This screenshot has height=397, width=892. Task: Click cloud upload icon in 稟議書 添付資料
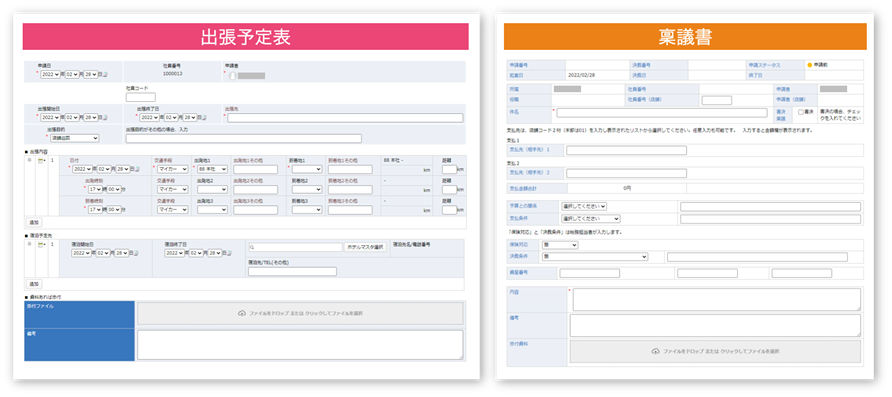[655, 351]
